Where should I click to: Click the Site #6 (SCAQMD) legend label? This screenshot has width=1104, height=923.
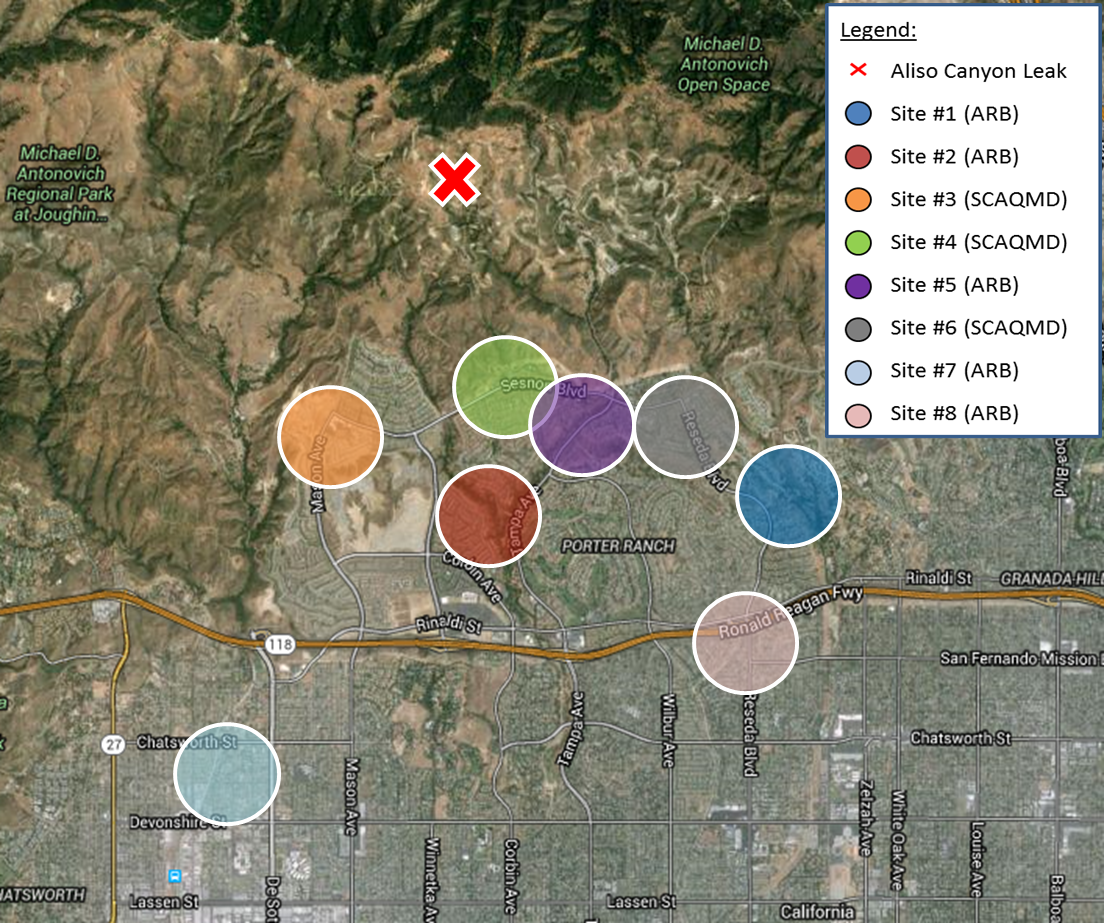pyautogui.click(x=979, y=329)
